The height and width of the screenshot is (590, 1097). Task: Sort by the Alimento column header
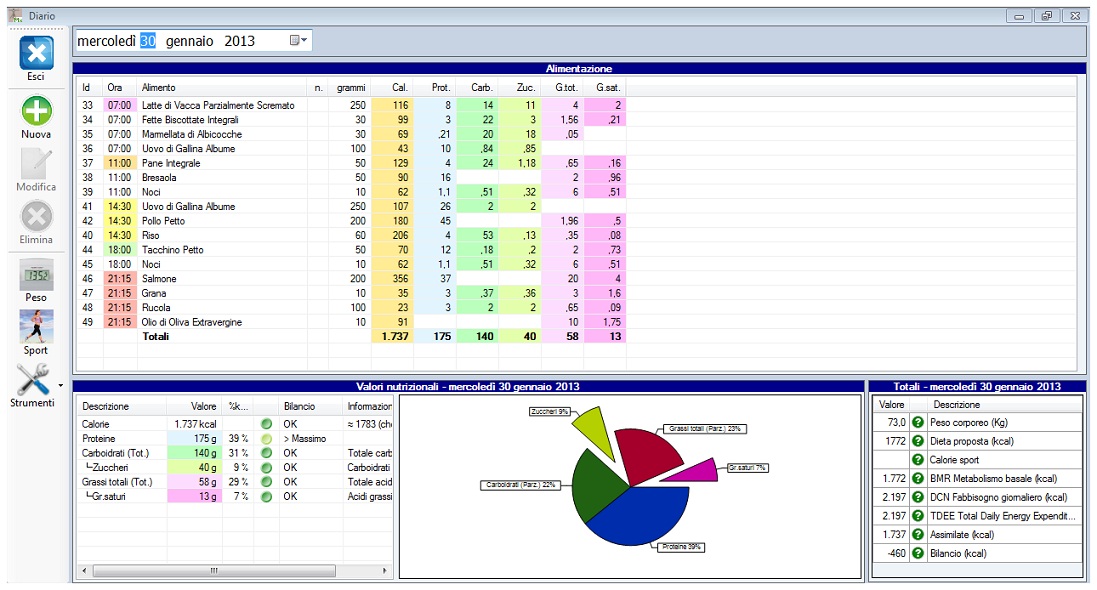click(222, 87)
